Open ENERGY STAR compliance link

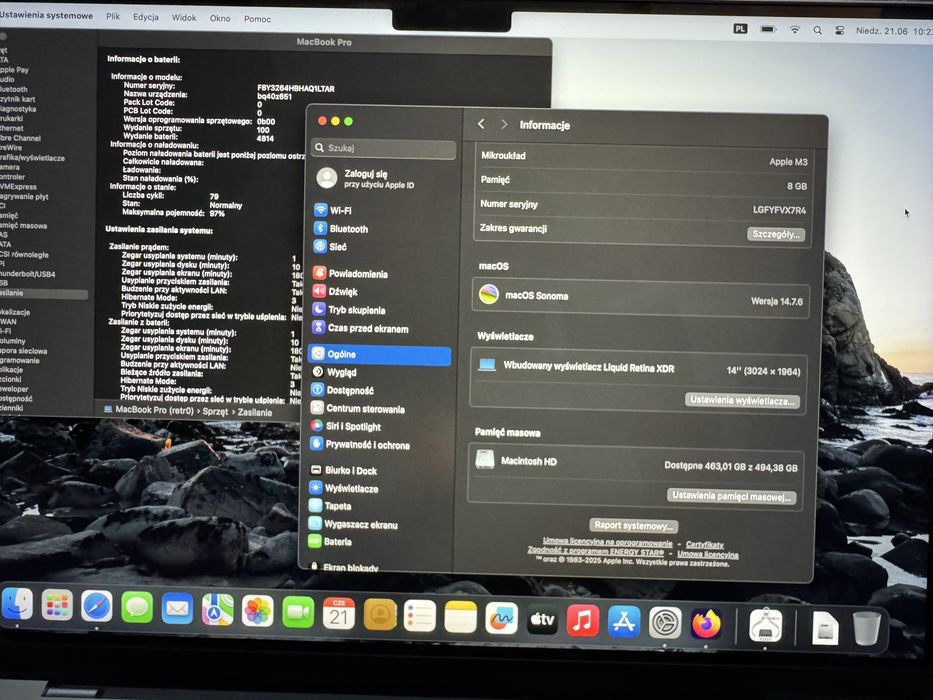coord(596,551)
